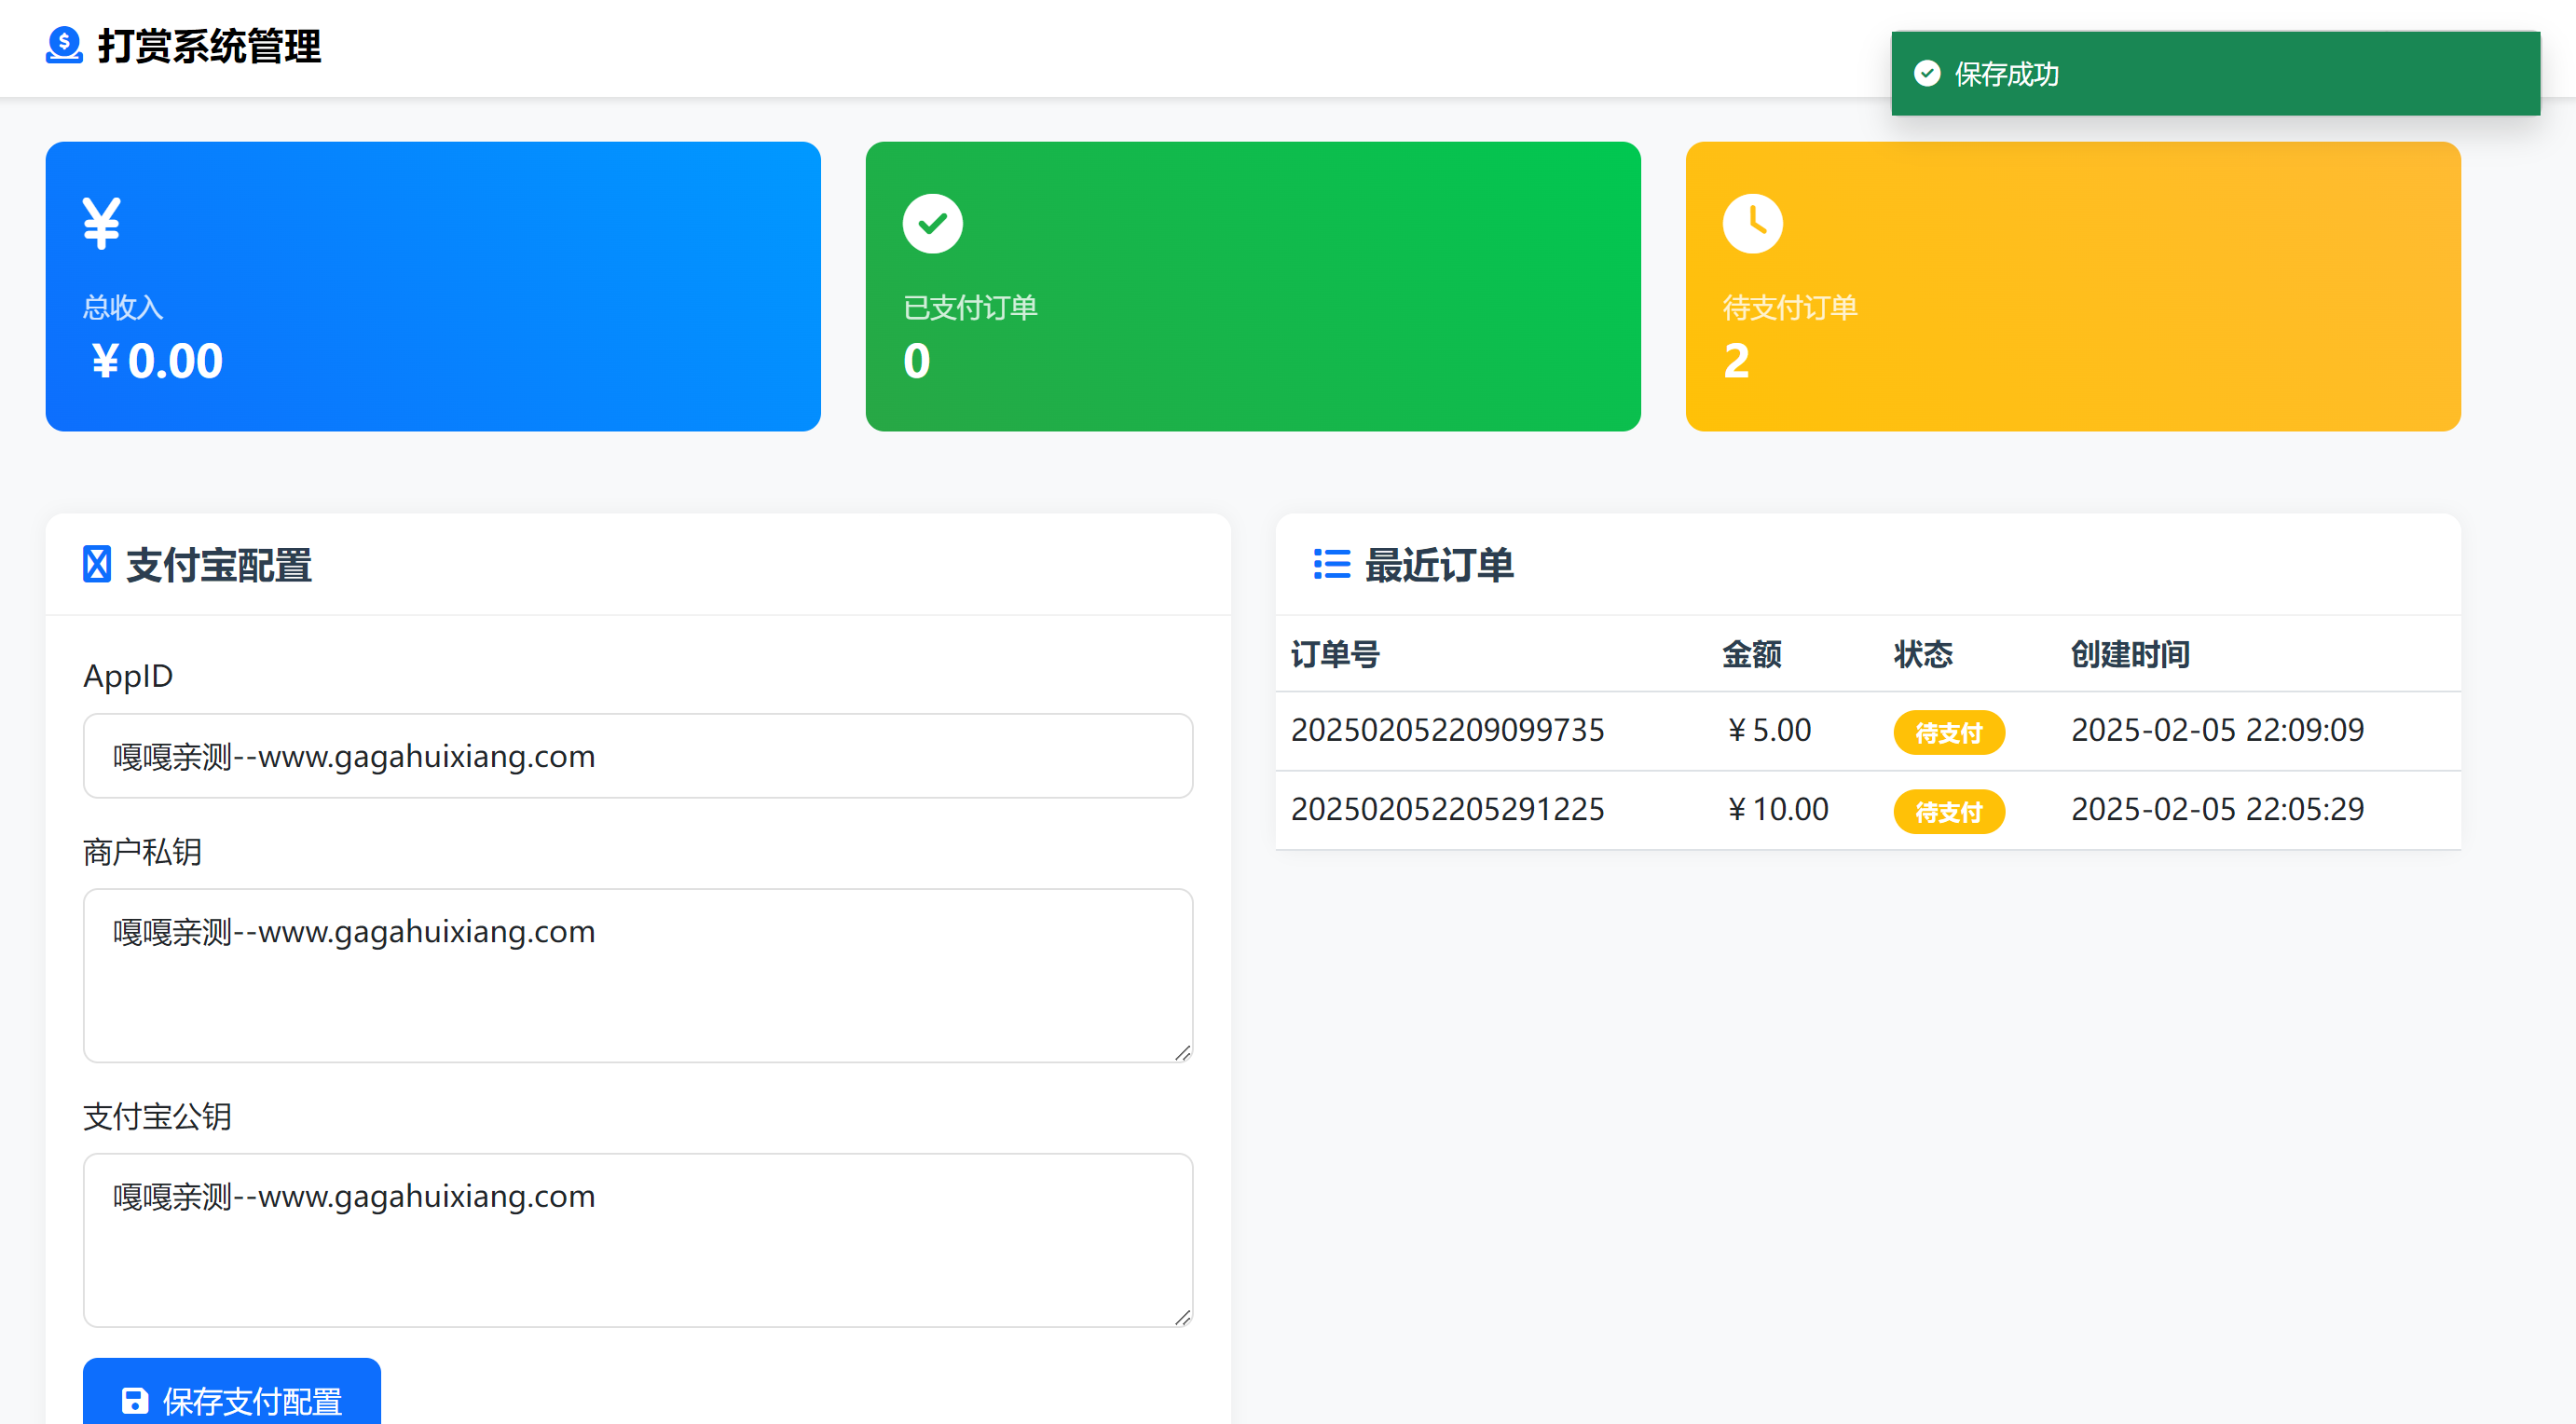Image resolution: width=2576 pixels, height=1424 pixels.
Task: Click the Alipay icon beside 支付宝配置
Action: pyautogui.click(x=97, y=564)
